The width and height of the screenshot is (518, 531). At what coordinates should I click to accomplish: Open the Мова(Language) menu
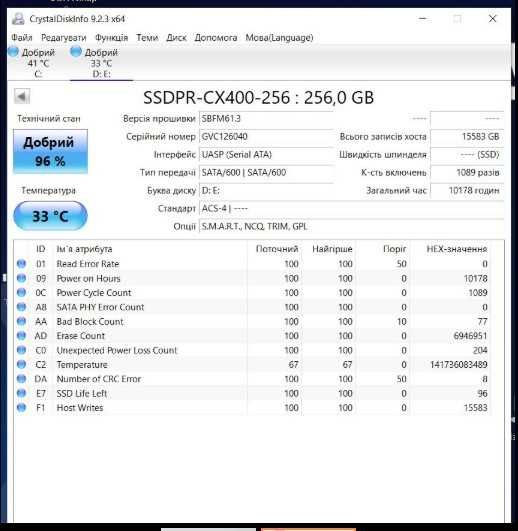point(279,37)
